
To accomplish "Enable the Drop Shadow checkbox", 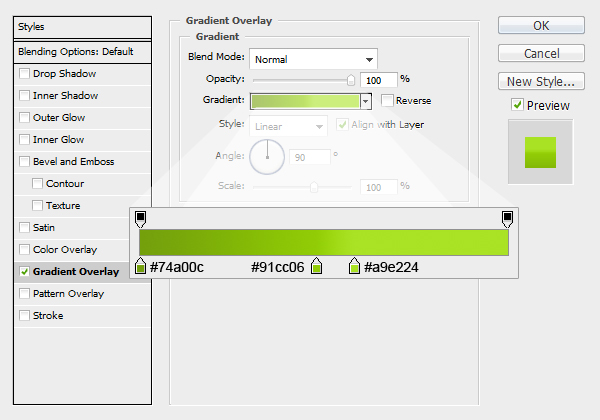I will coord(24,73).
